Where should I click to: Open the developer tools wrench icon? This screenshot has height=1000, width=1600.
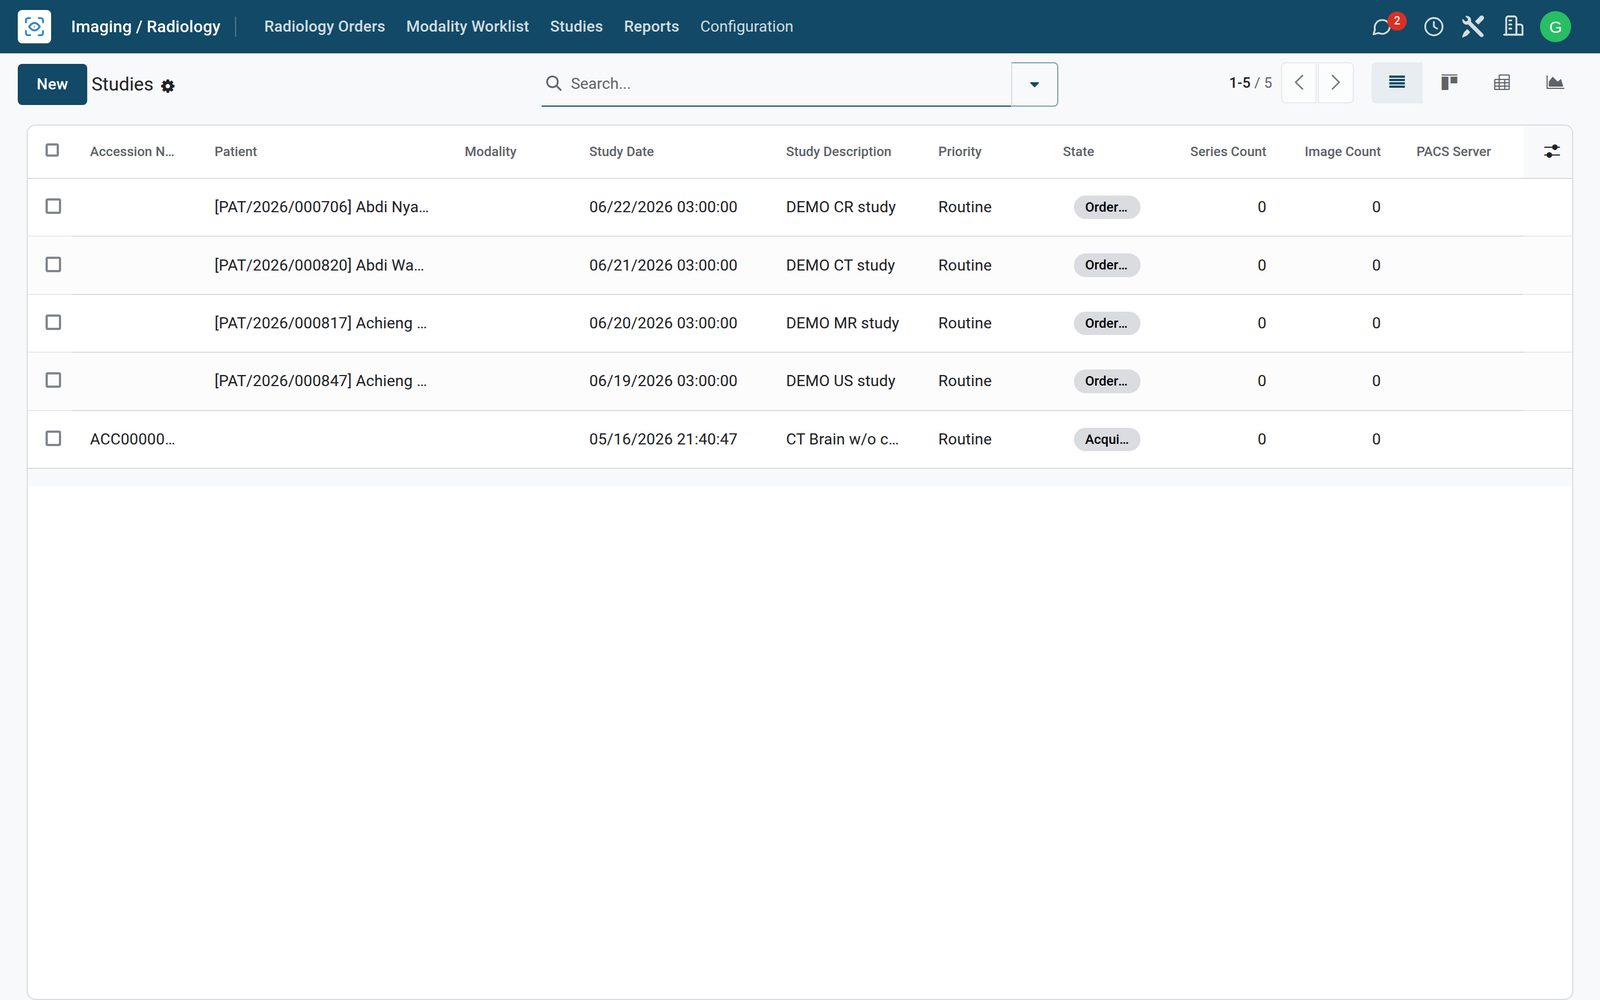point(1473,27)
